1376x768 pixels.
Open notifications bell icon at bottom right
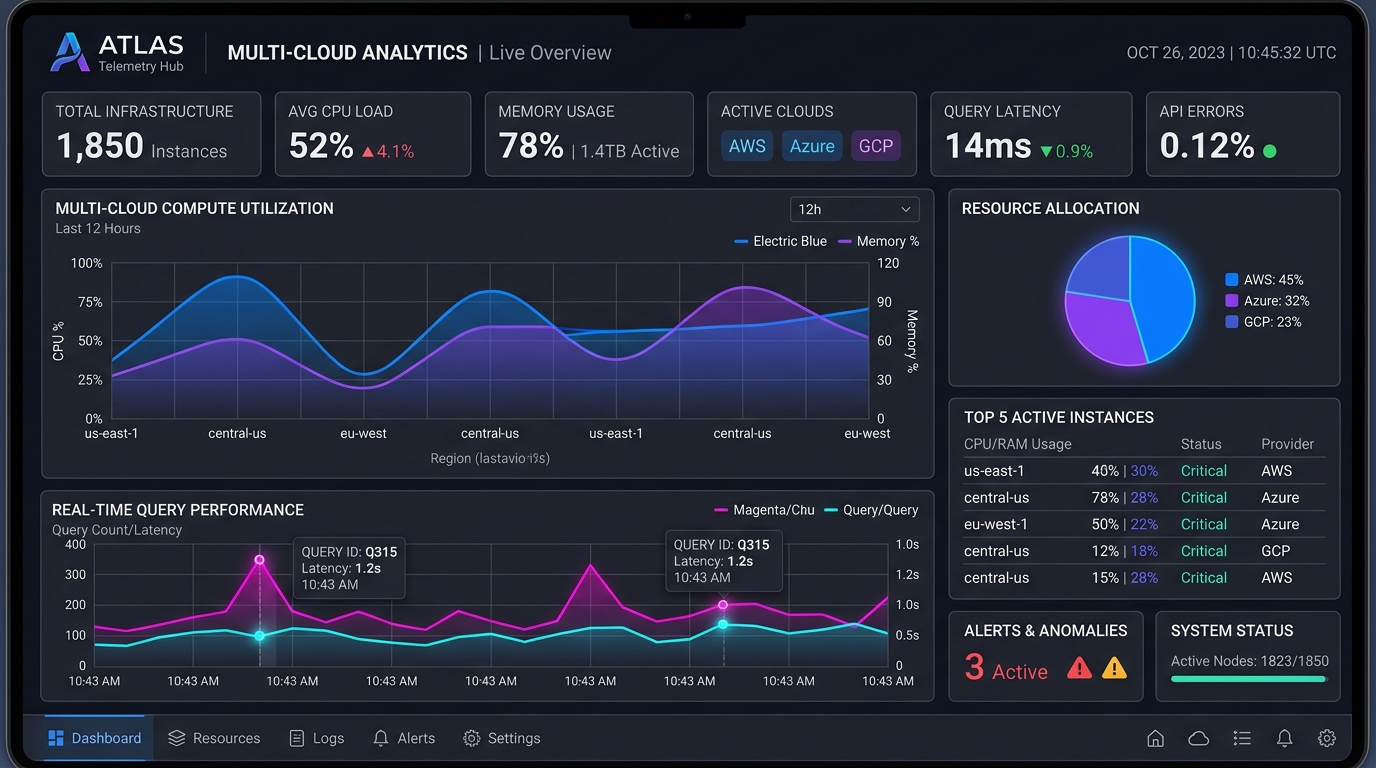coord(1285,738)
